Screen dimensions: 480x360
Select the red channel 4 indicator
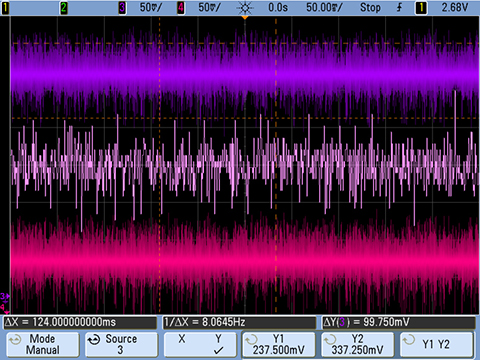181,7
